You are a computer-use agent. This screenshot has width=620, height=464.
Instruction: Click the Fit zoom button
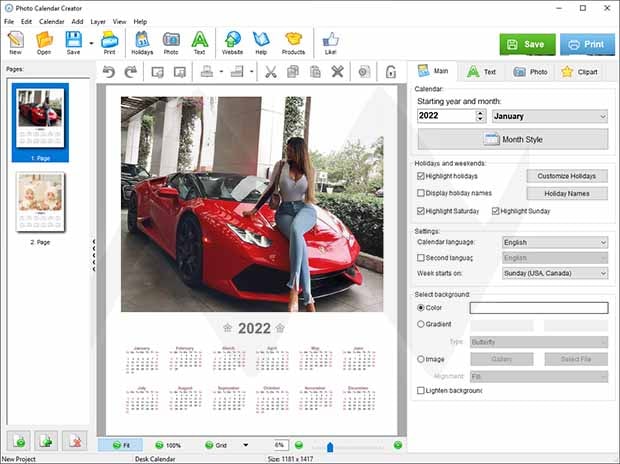click(121, 445)
